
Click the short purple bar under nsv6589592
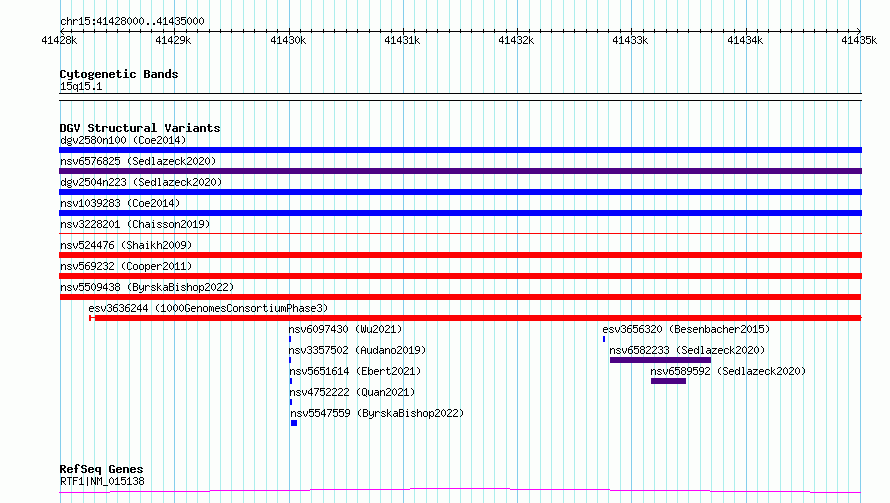click(669, 381)
